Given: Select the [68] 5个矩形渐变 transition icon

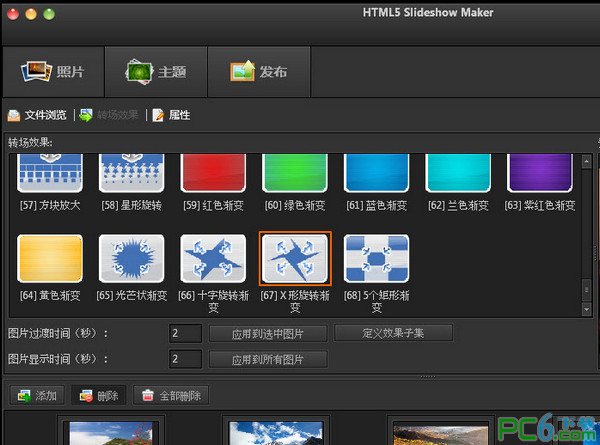Looking at the screenshot, I should point(376,258).
